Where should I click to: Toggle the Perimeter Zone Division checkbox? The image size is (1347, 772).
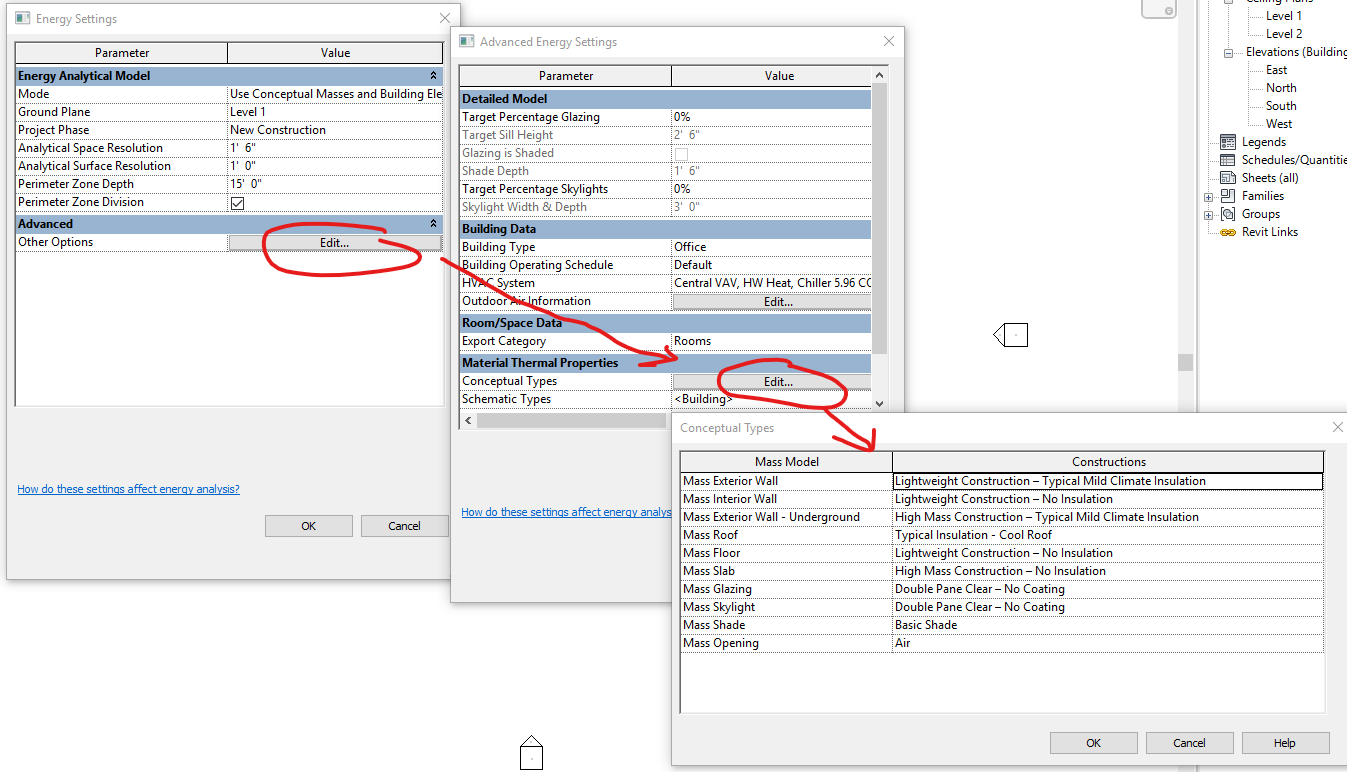[235, 201]
